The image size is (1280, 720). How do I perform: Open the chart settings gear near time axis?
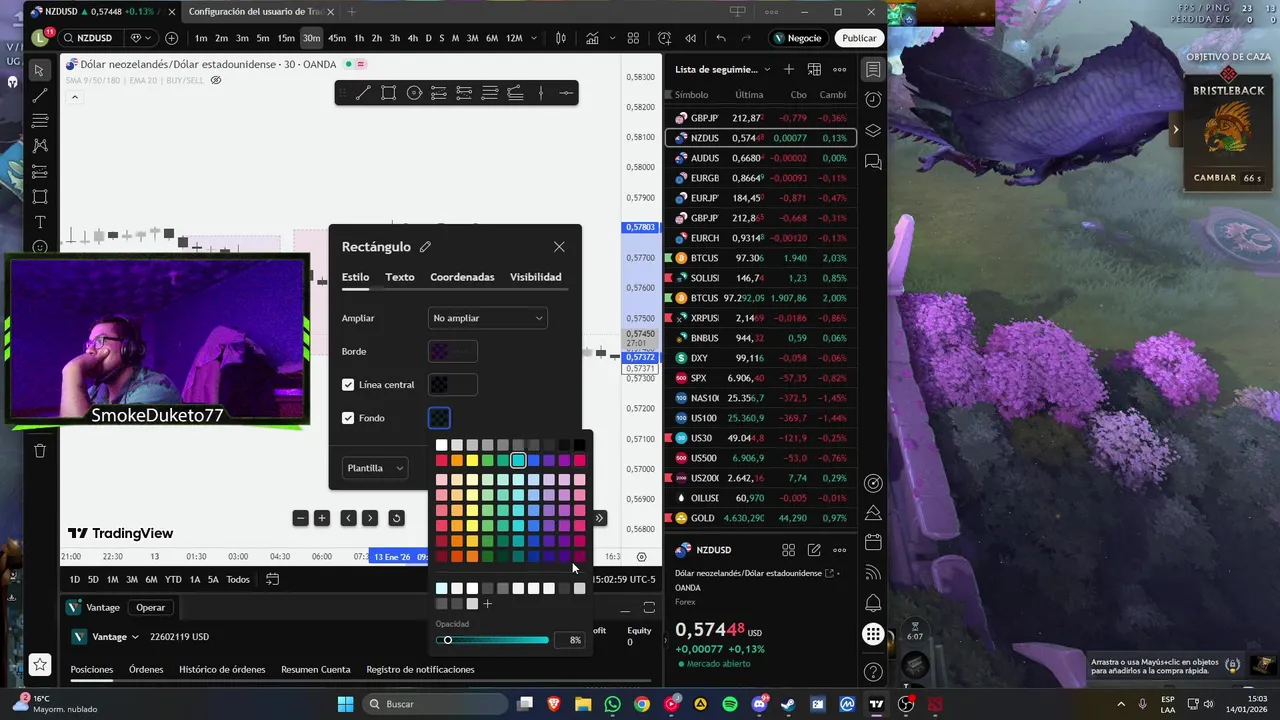point(642,557)
